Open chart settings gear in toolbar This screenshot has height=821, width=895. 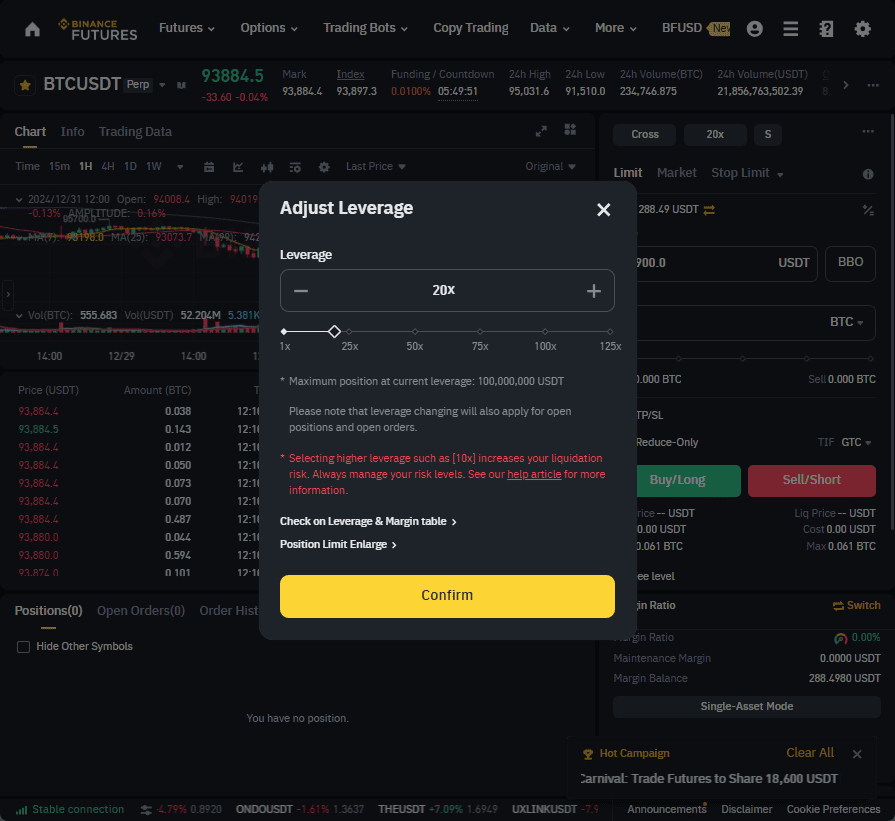point(324,167)
